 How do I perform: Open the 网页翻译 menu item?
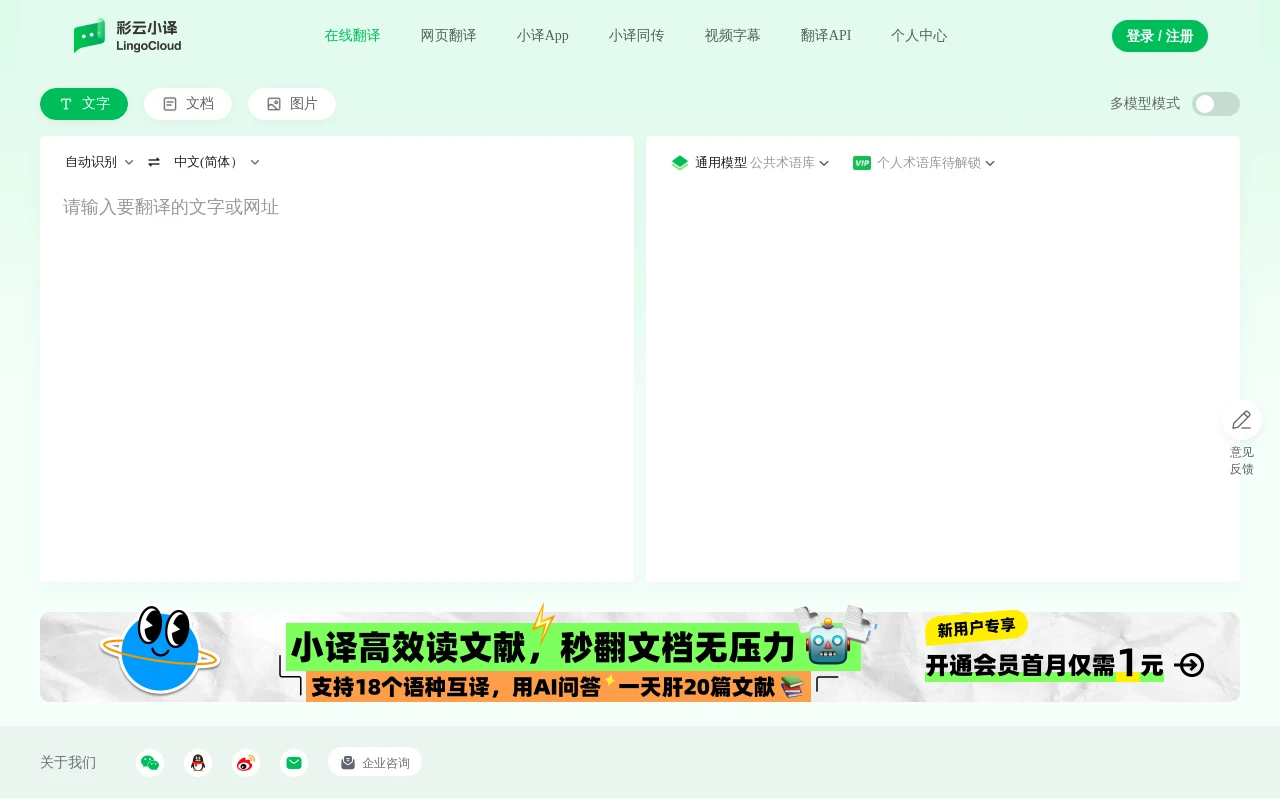click(448, 36)
